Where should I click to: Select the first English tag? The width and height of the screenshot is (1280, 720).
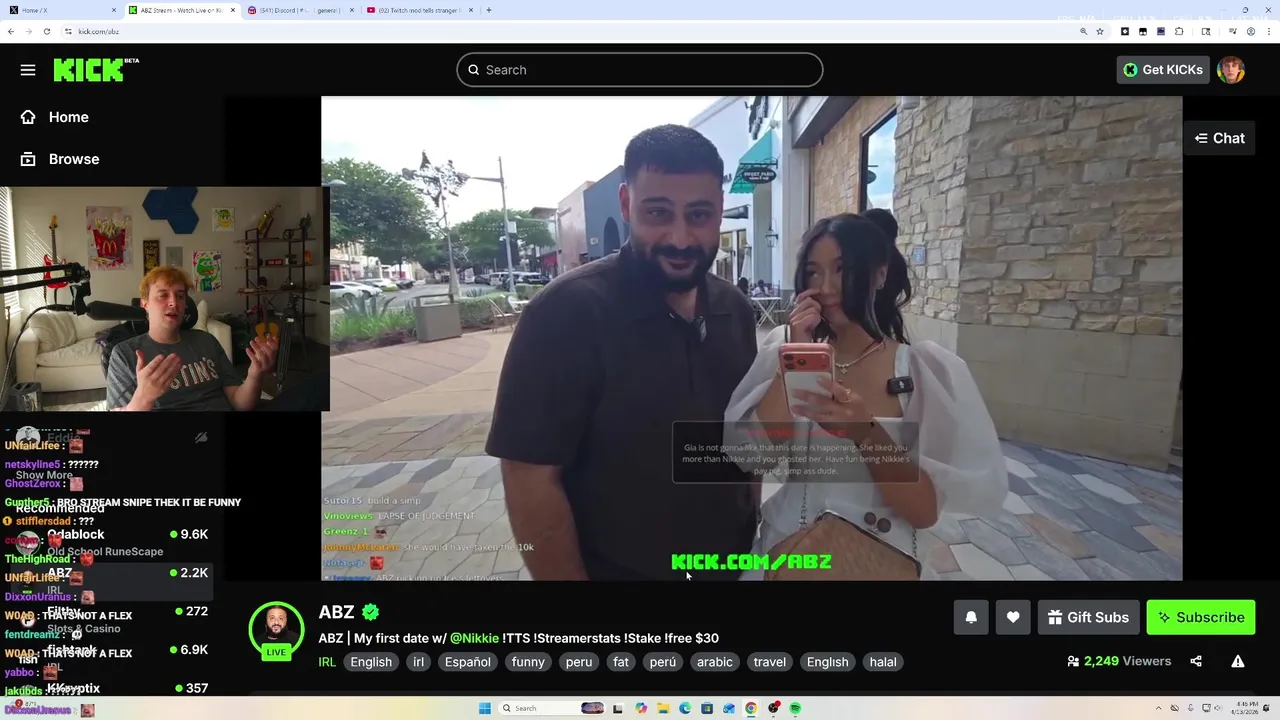click(371, 662)
